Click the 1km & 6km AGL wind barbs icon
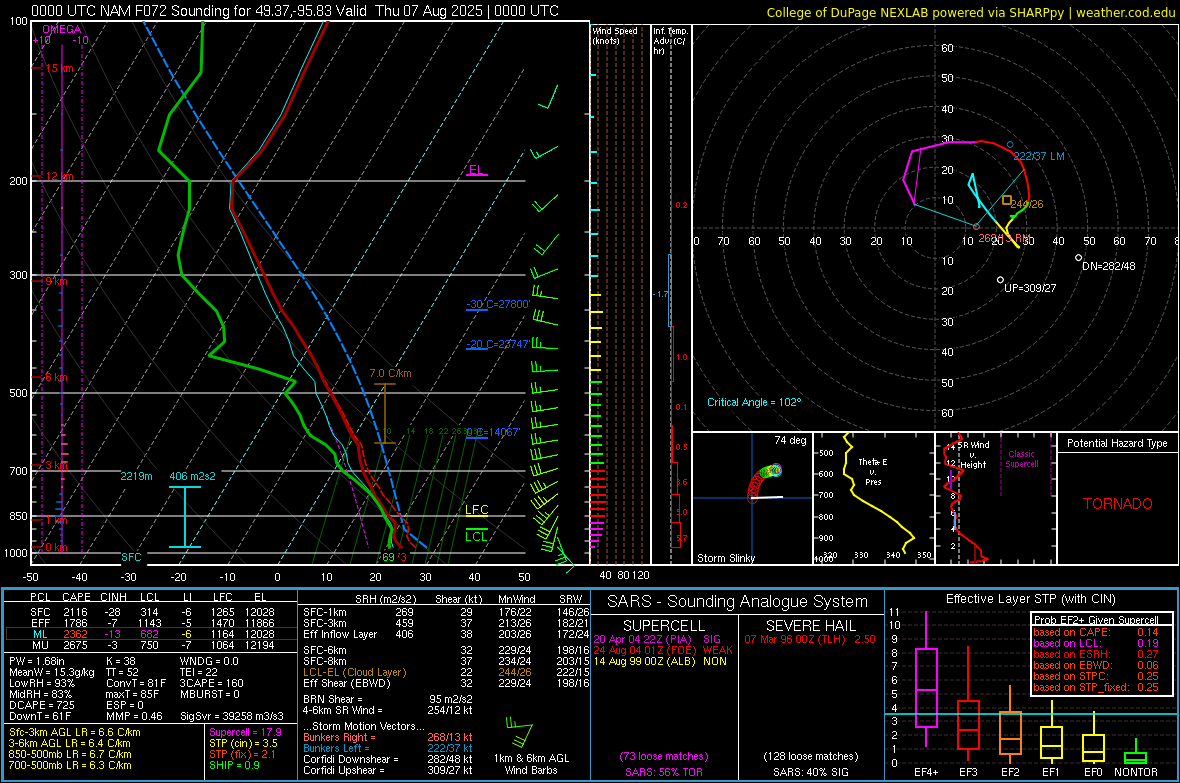 pyautogui.click(x=519, y=731)
